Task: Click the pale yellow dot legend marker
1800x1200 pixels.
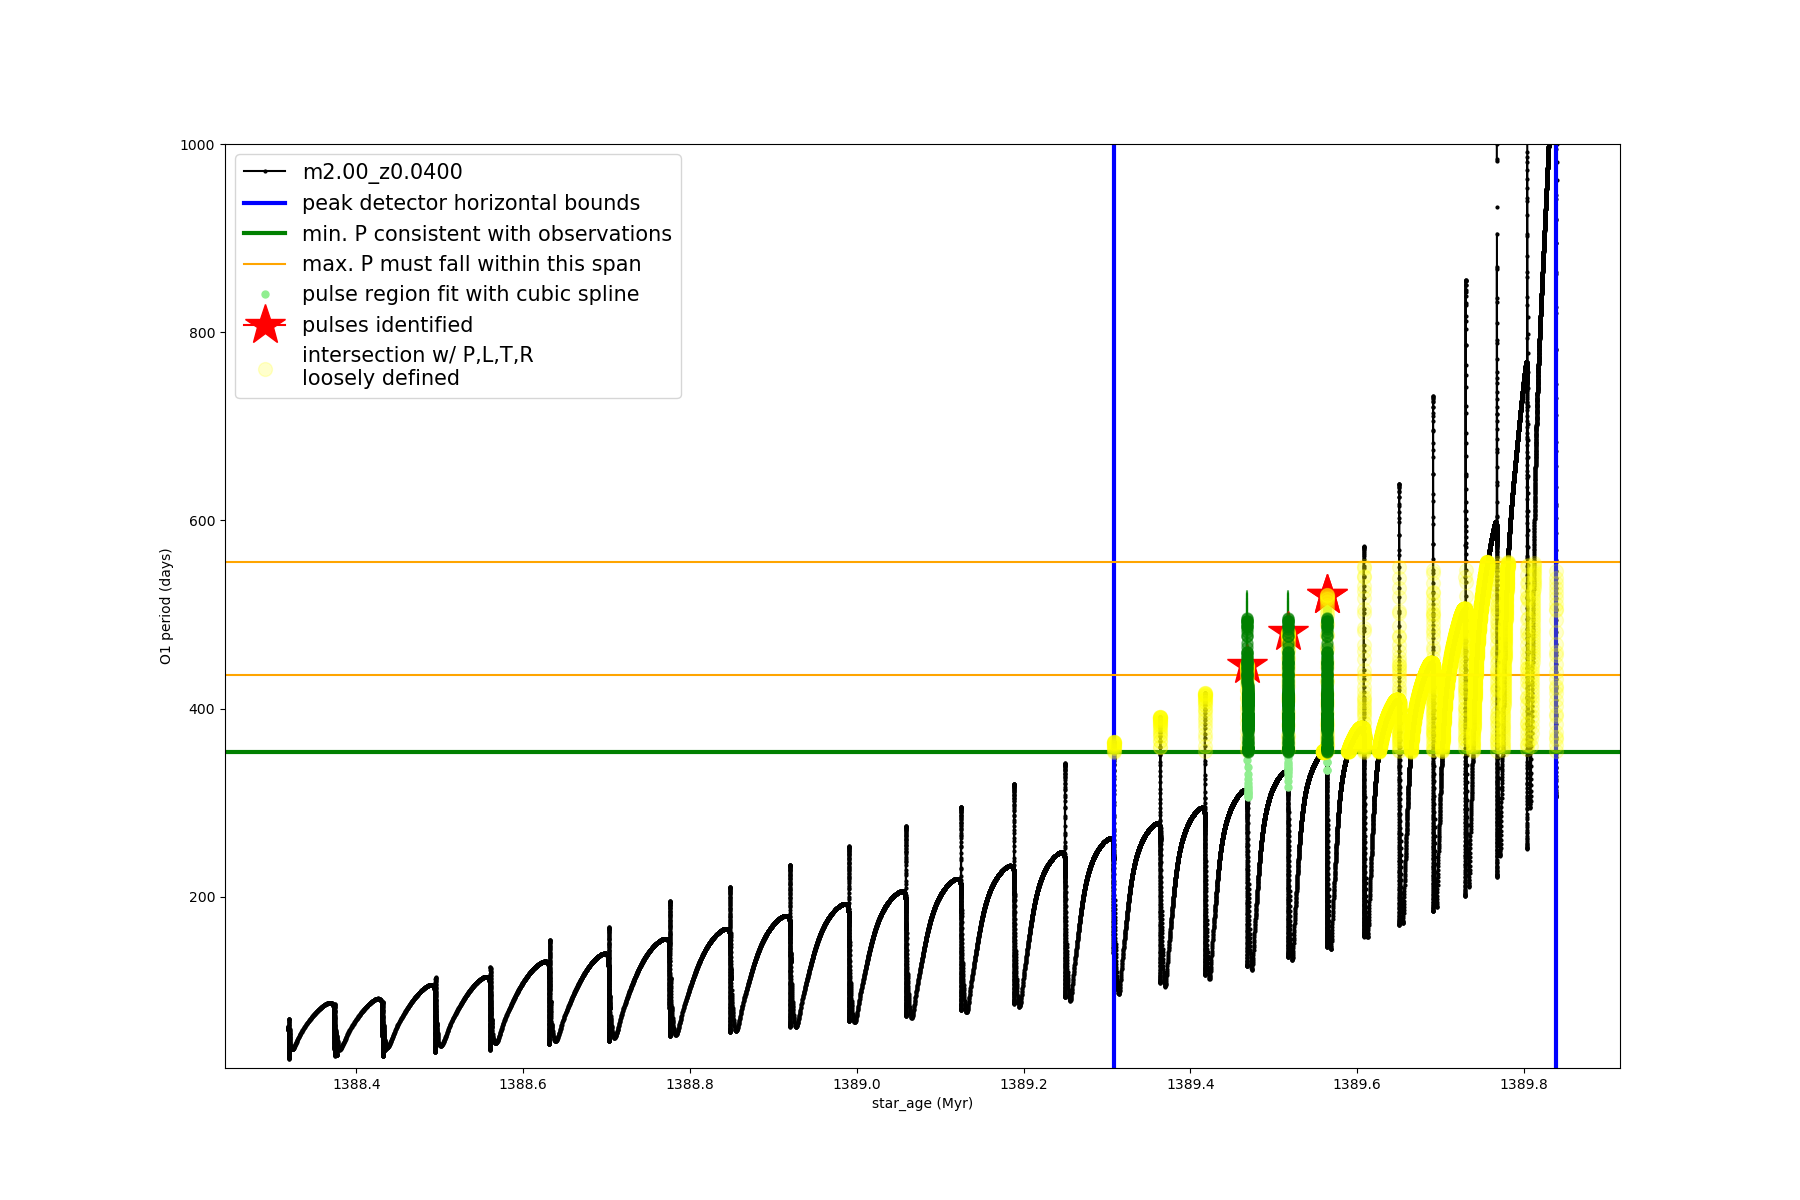Action: tap(265, 369)
